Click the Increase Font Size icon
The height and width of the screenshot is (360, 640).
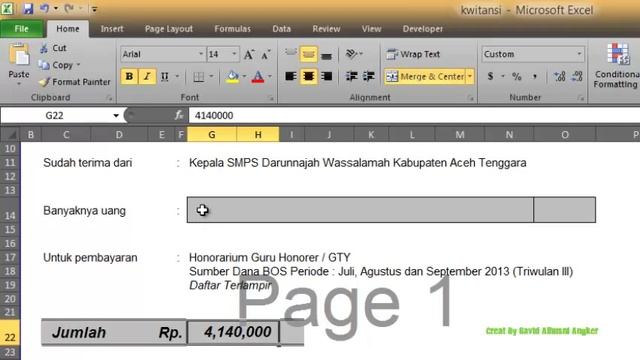(249, 54)
